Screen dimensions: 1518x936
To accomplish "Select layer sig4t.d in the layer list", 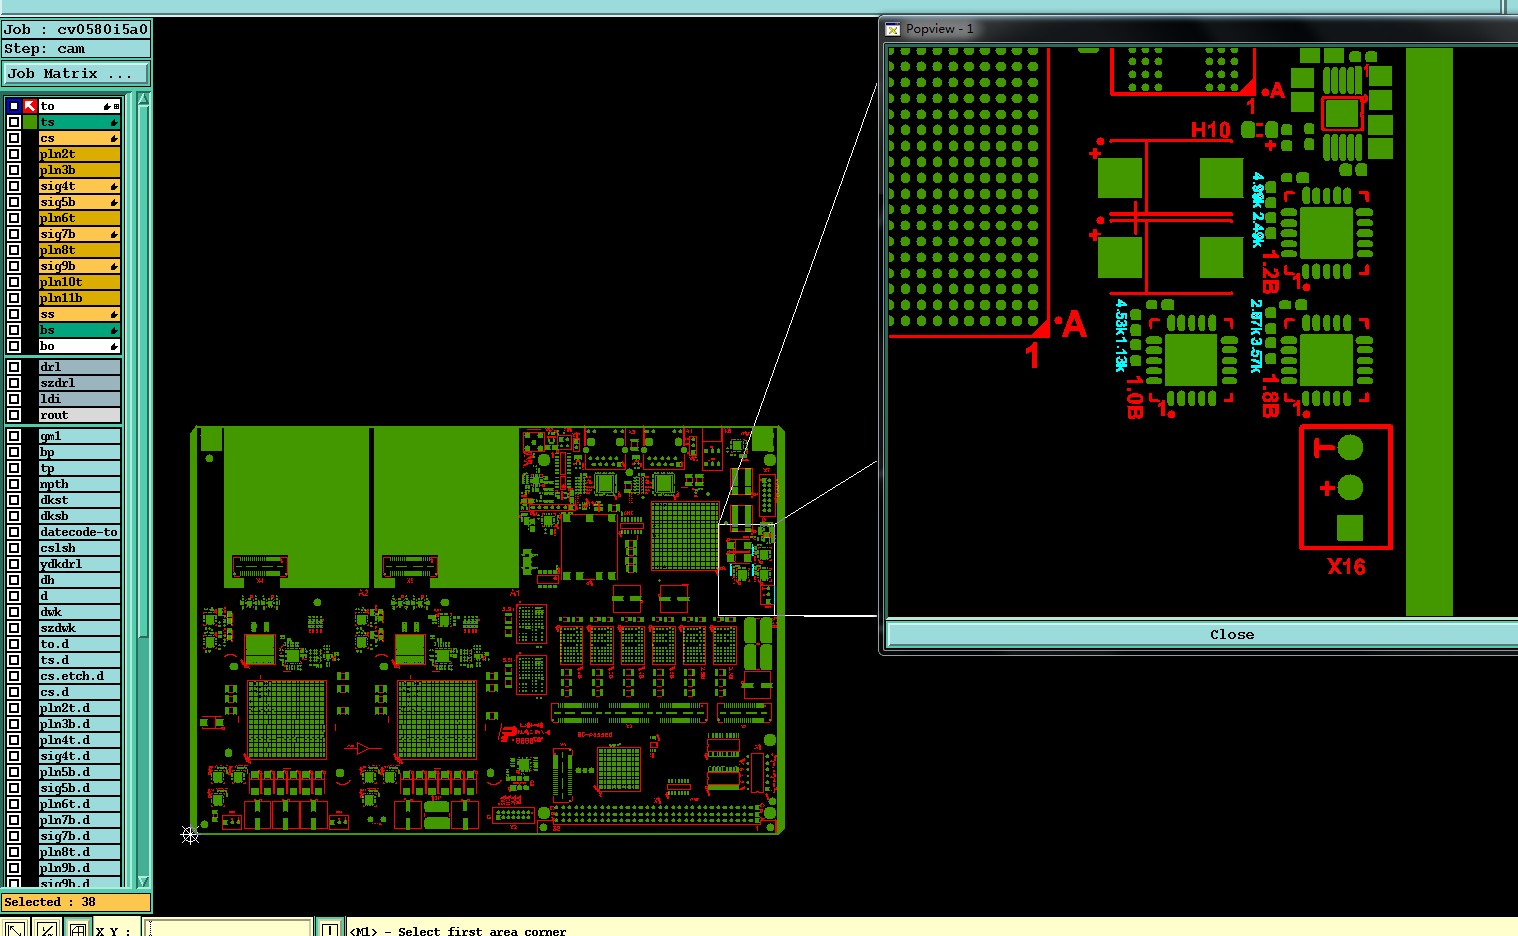I will click(79, 756).
